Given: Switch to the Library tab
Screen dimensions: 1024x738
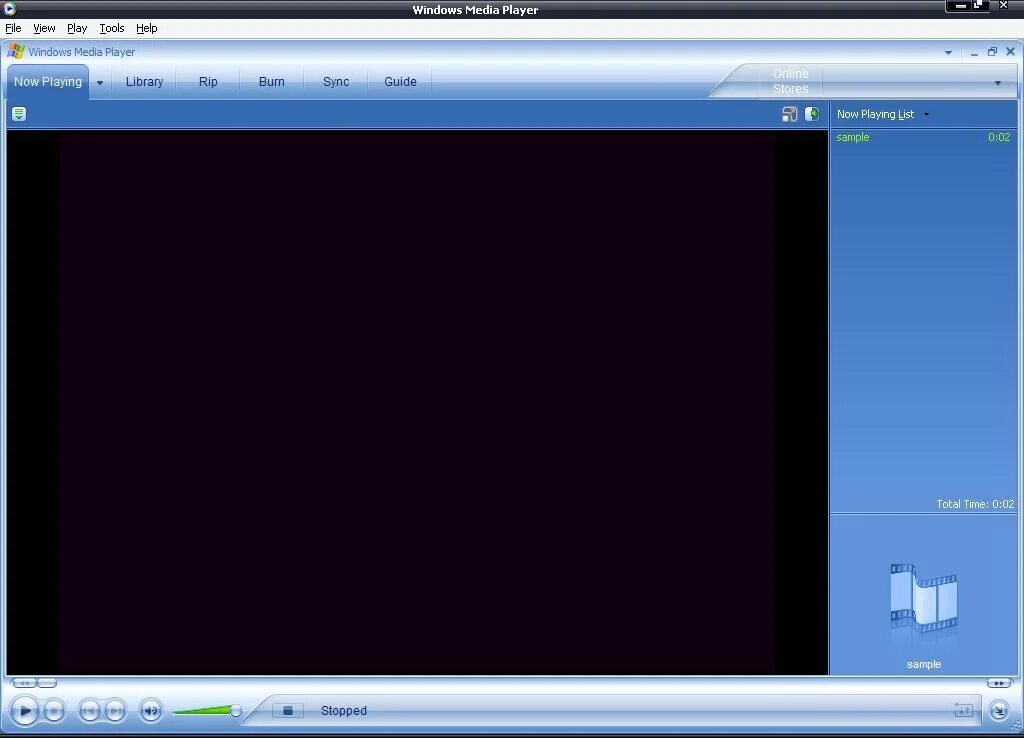Looking at the screenshot, I should click(x=144, y=82).
